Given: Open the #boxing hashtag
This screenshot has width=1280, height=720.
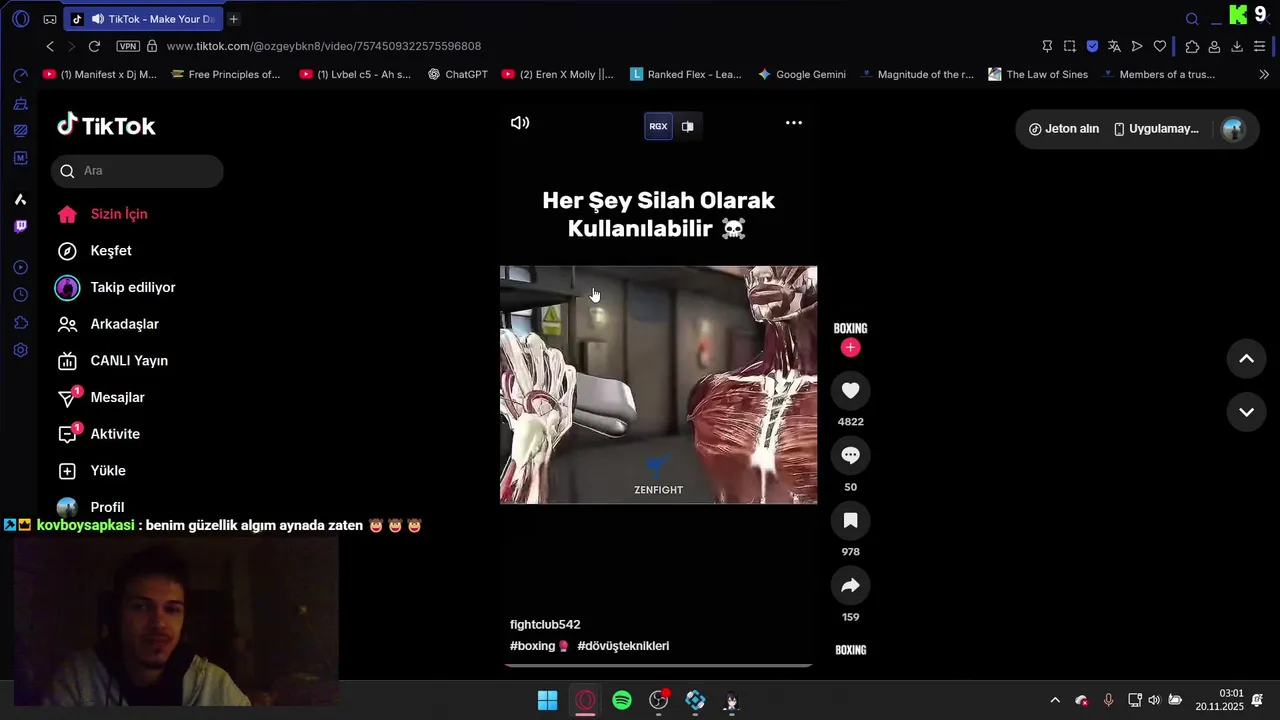Looking at the screenshot, I should pos(539,646).
